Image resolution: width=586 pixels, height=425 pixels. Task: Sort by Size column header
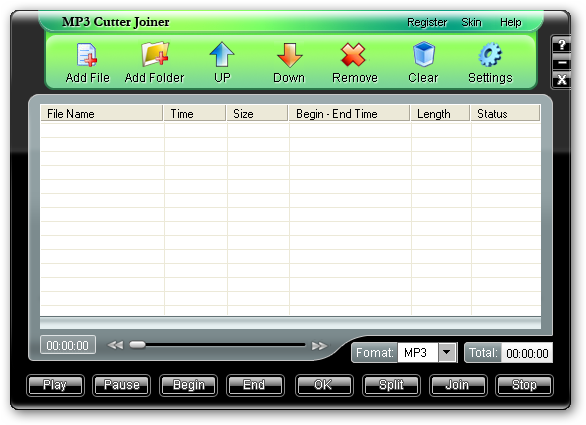coord(257,113)
